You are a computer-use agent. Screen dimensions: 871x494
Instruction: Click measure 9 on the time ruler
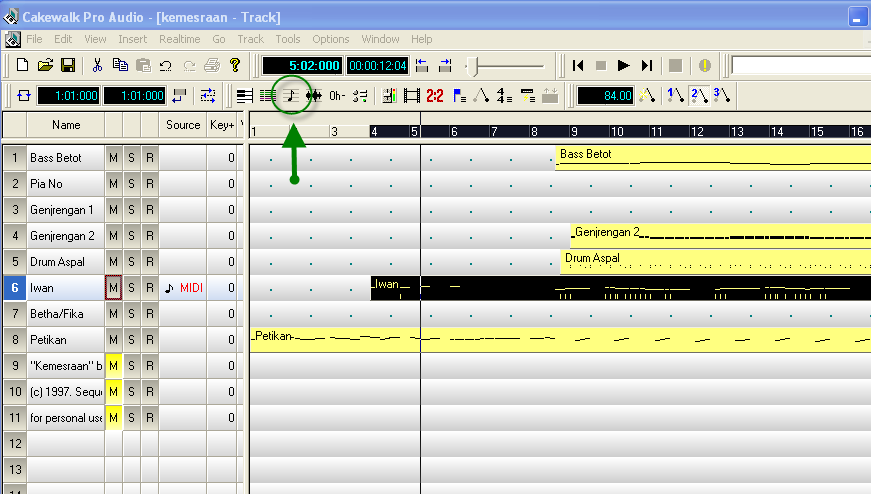[574, 132]
